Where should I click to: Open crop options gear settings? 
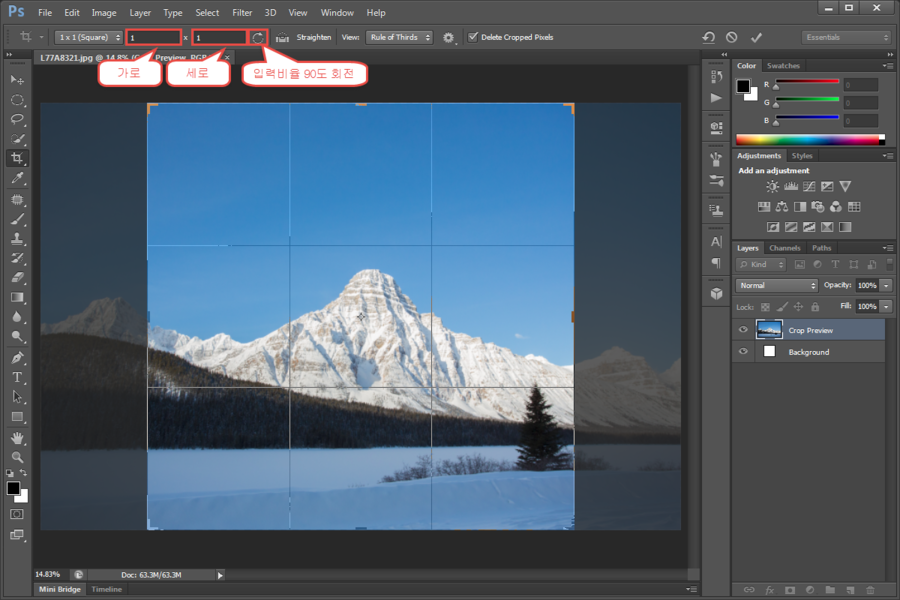[448, 37]
